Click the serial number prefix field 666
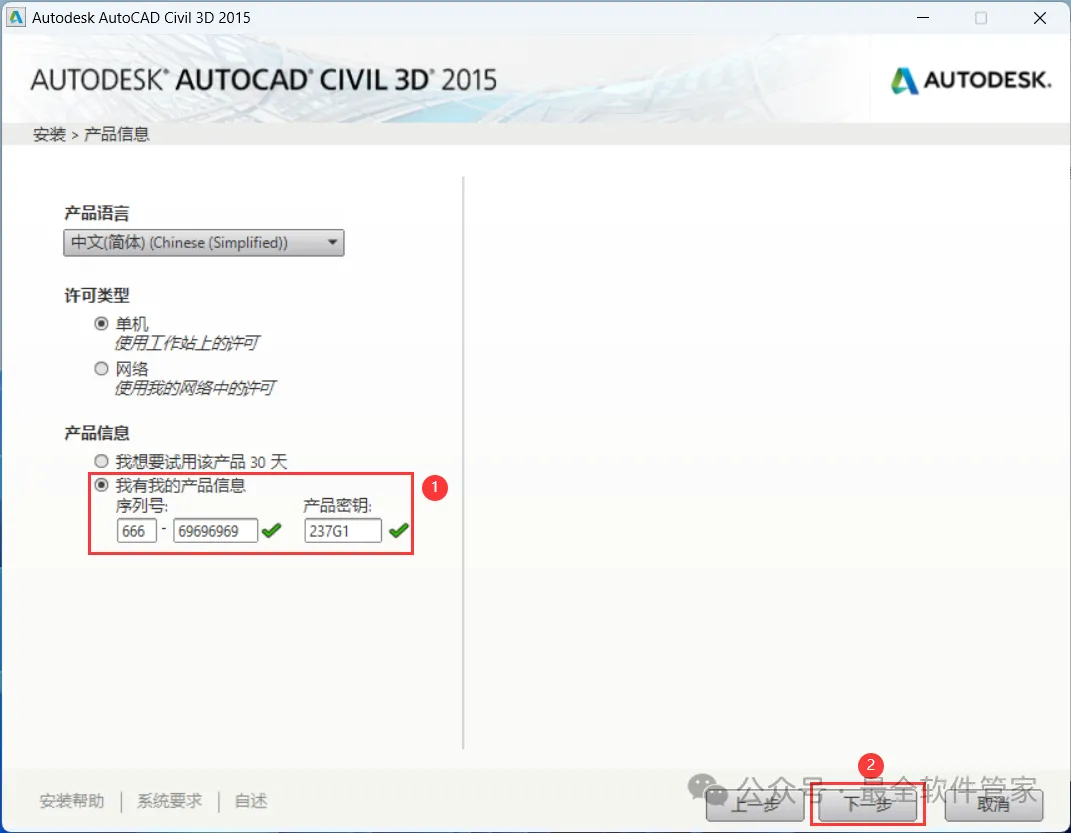 coord(137,531)
